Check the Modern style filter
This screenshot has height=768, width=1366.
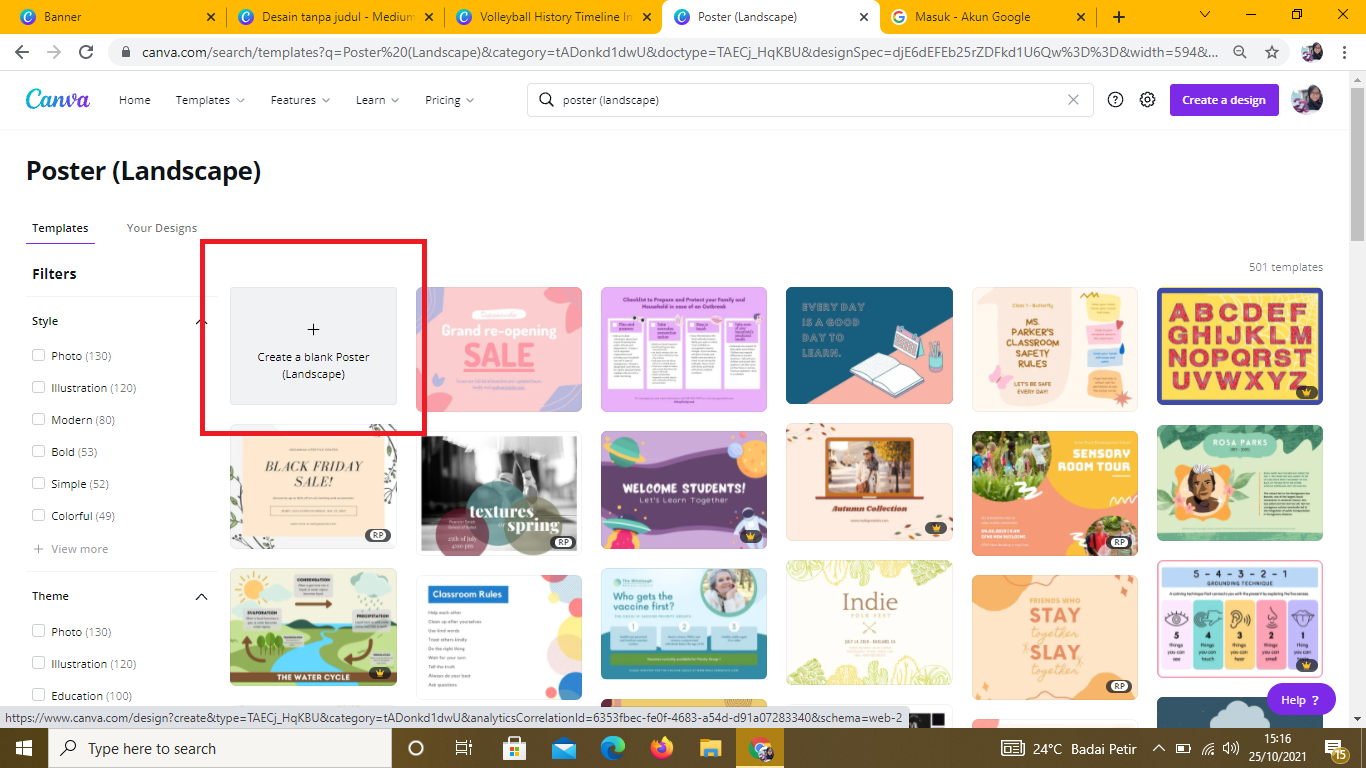pyautogui.click(x=38, y=419)
